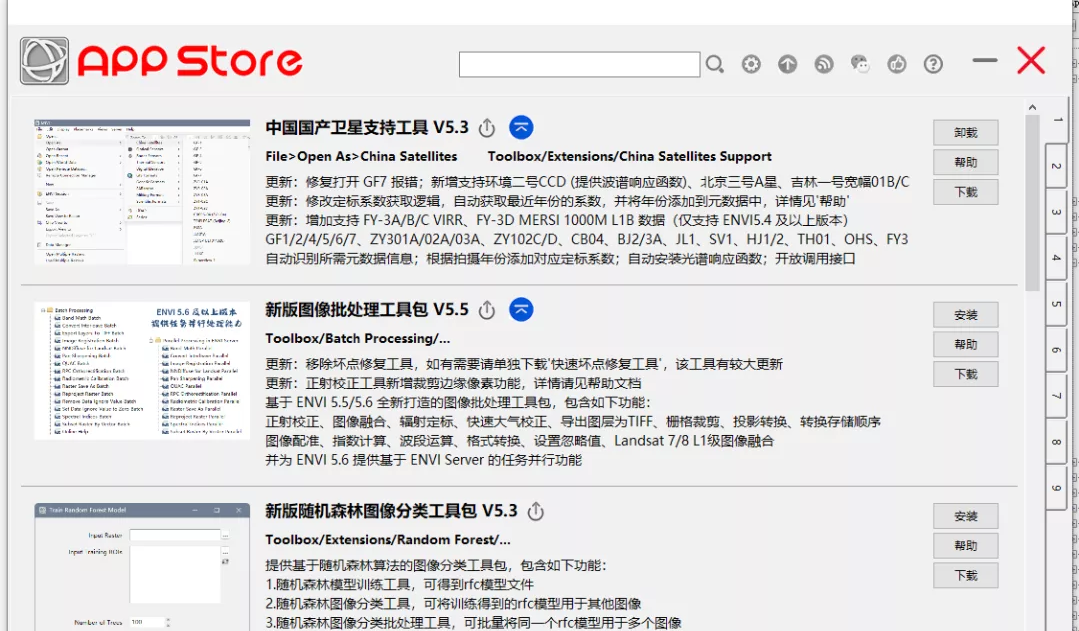Switch to page tab 8
The image size is (1079, 631).
(x=1056, y=442)
